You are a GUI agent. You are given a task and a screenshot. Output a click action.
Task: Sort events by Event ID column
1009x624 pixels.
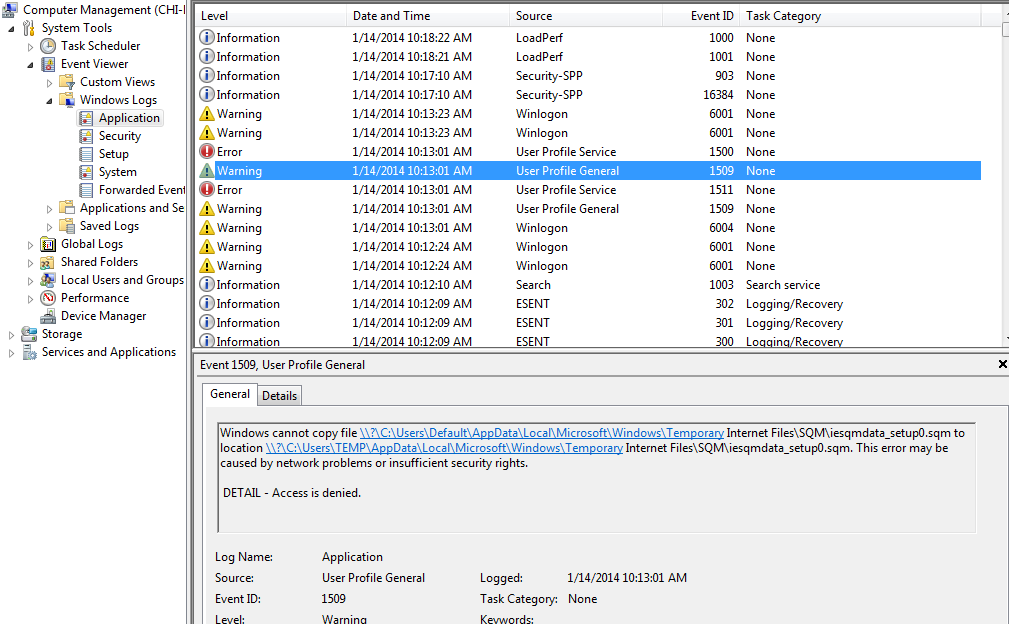pyautogui.click(x=712, y=16)
